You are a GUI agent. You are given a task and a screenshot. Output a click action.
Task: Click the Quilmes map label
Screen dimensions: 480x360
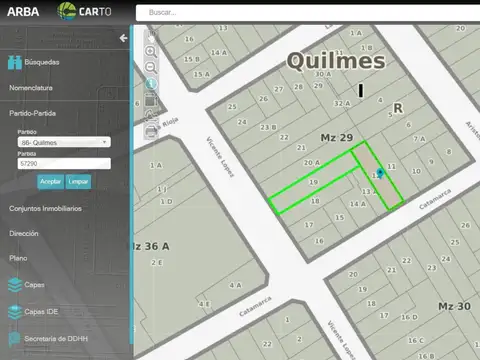pos(336,61)
